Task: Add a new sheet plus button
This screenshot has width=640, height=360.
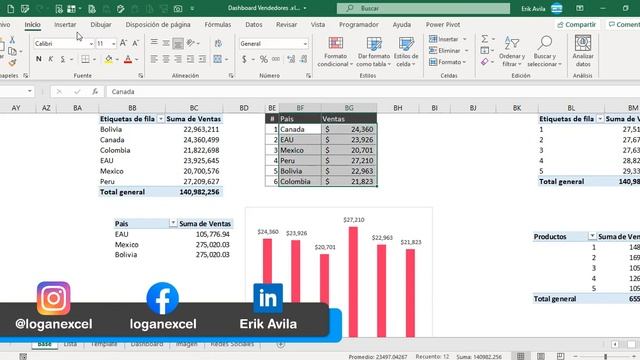Action: [280, 344]
